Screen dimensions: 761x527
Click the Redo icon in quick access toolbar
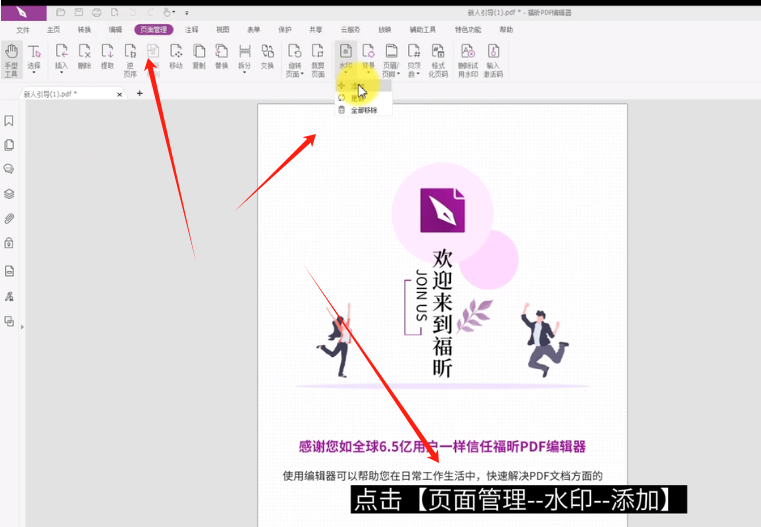150,12
